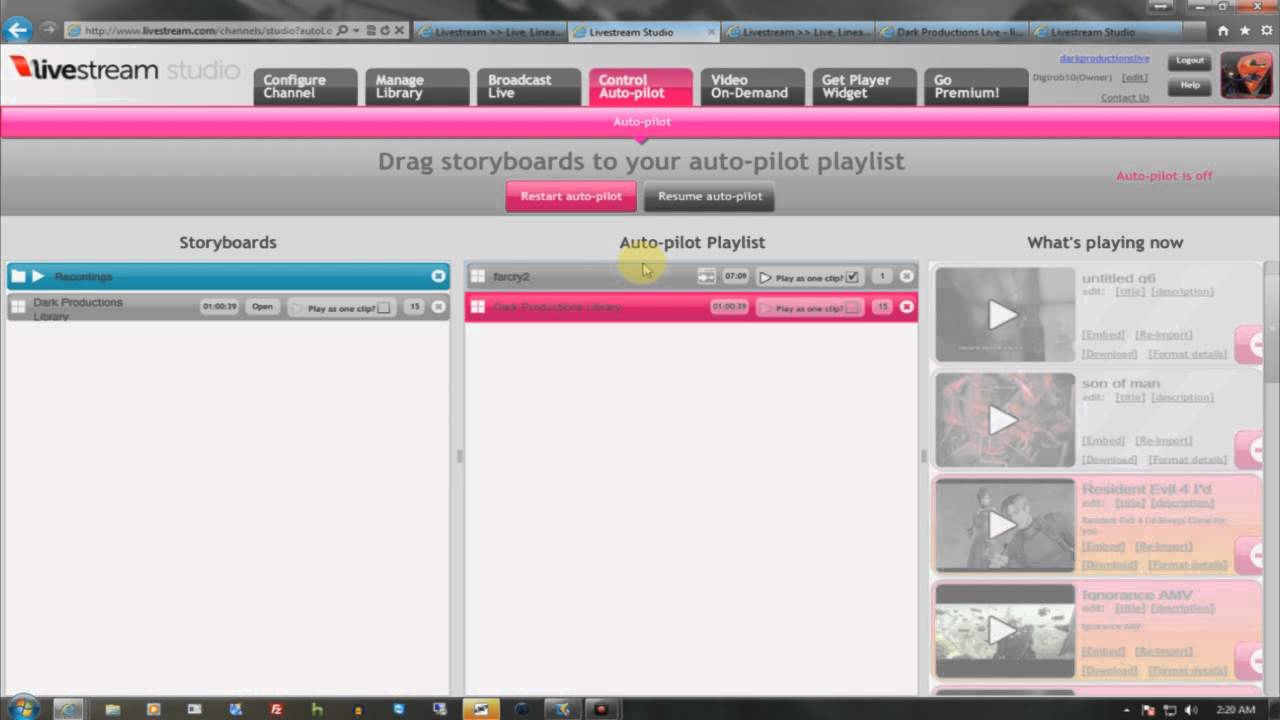The image size is (1280, 720).
Task: Click the profile avatar image
Action: [1247, 75]
